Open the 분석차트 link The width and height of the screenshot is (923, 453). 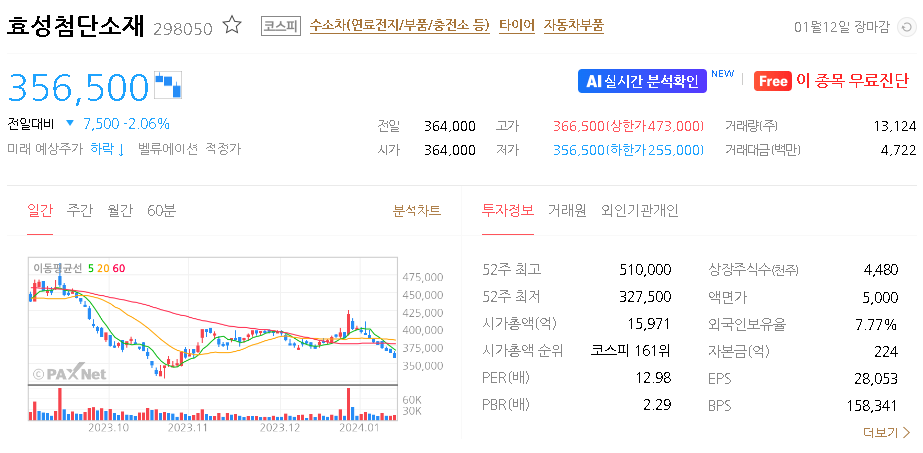(417, 211)
